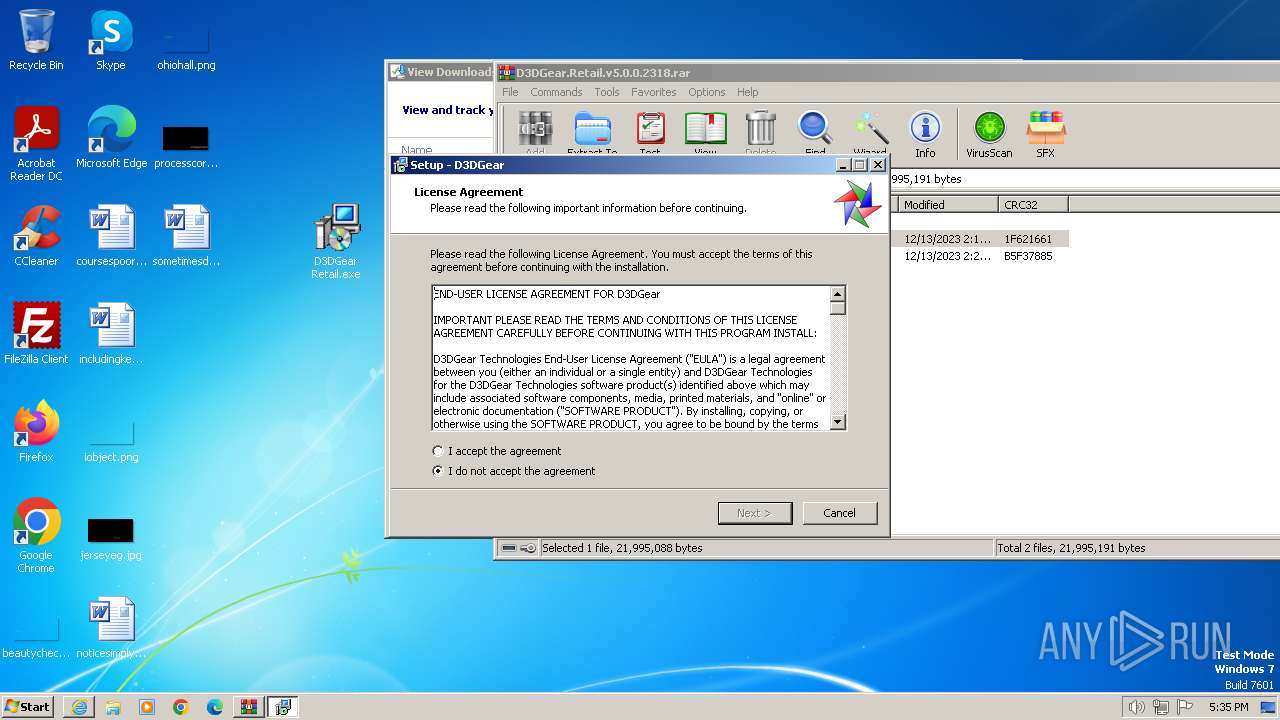The image size is (1280, 720).
Task: Close the D3DGear Setup window
Action: [878, 165]
